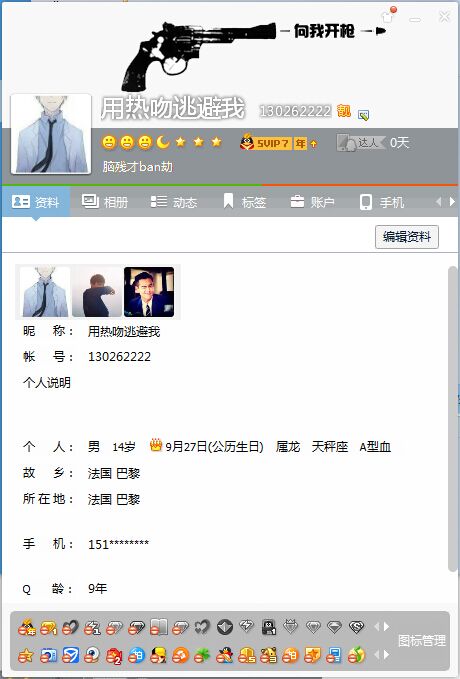Click the blue camera photo icon
Image resolution: width=460 pixels, height=679 pixels.
click(48, 656)
